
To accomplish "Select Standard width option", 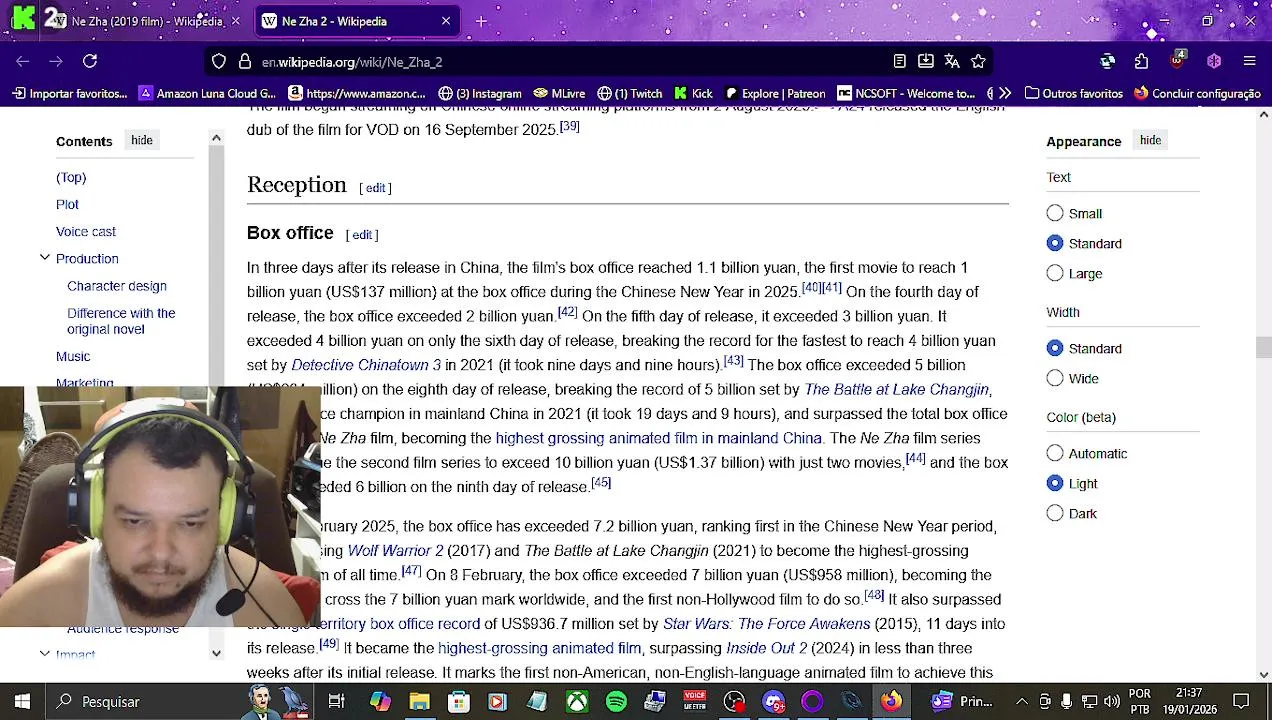I will tap(1055, 348).
